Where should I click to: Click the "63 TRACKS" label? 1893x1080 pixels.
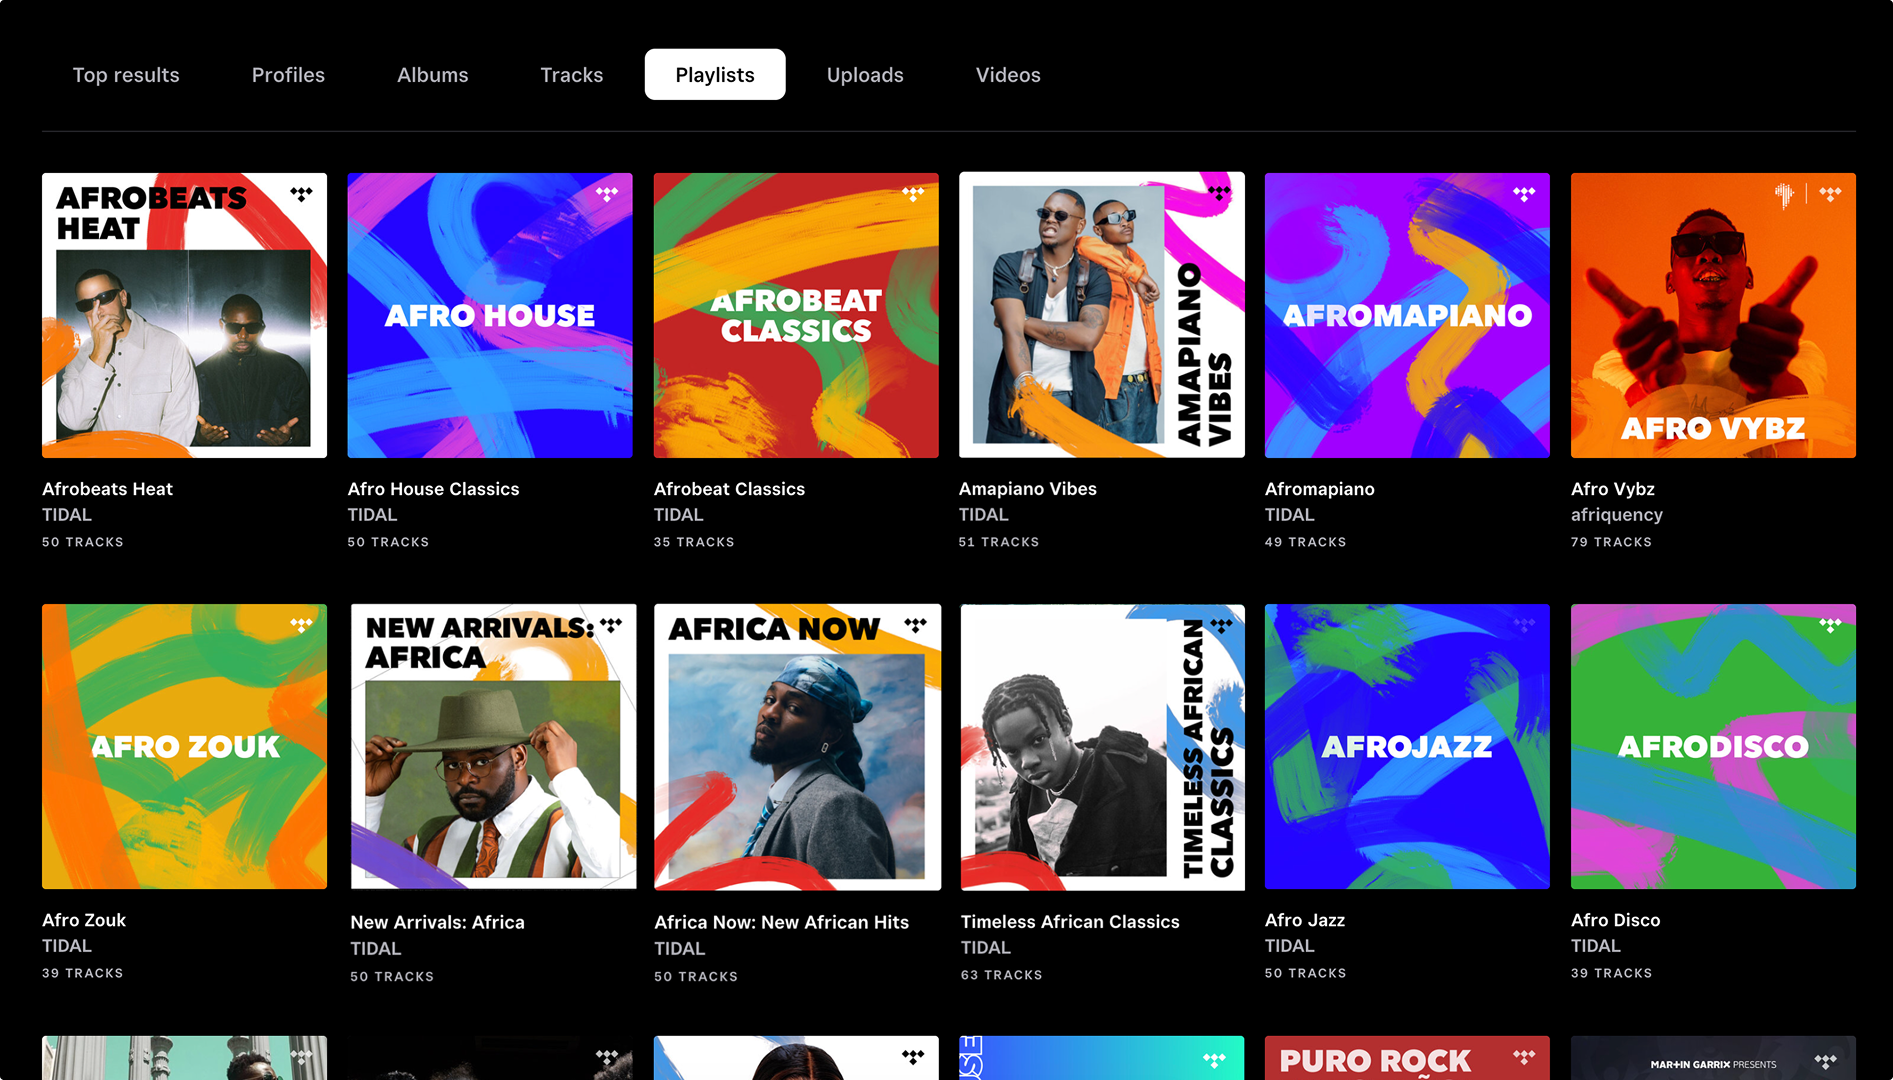1001,975
